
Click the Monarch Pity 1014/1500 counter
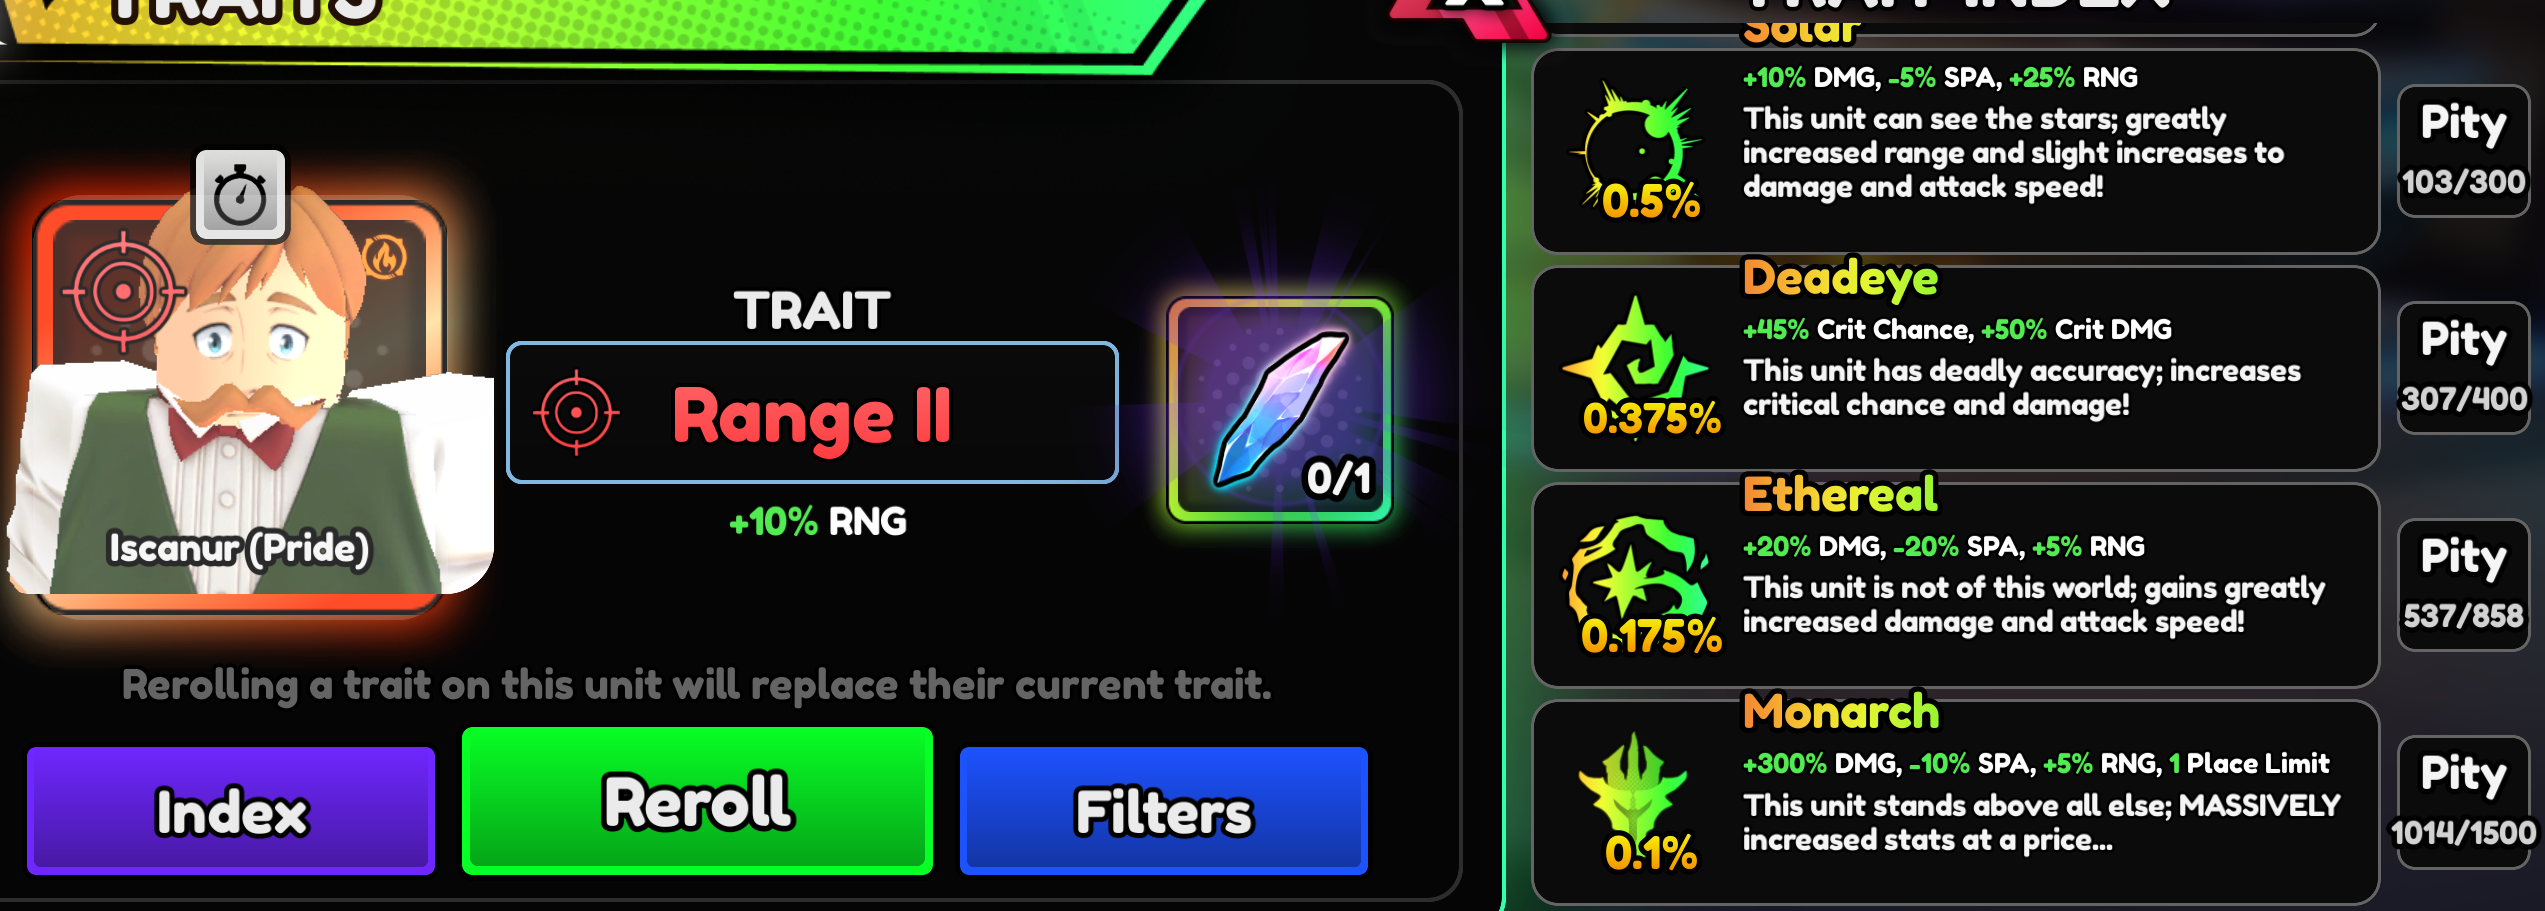pos(2463,802)
